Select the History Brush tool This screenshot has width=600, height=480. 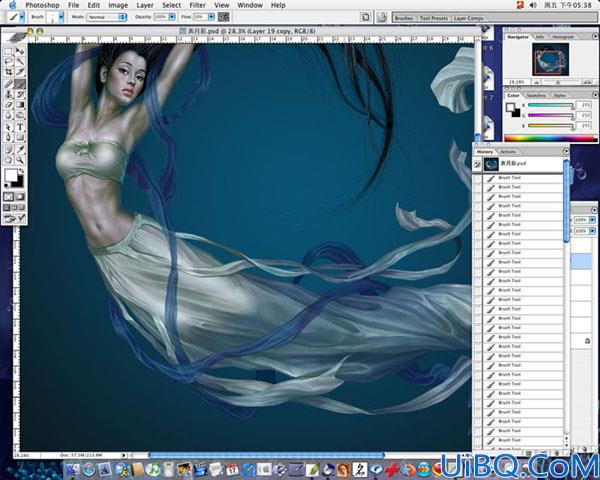(x=20, y=94)
